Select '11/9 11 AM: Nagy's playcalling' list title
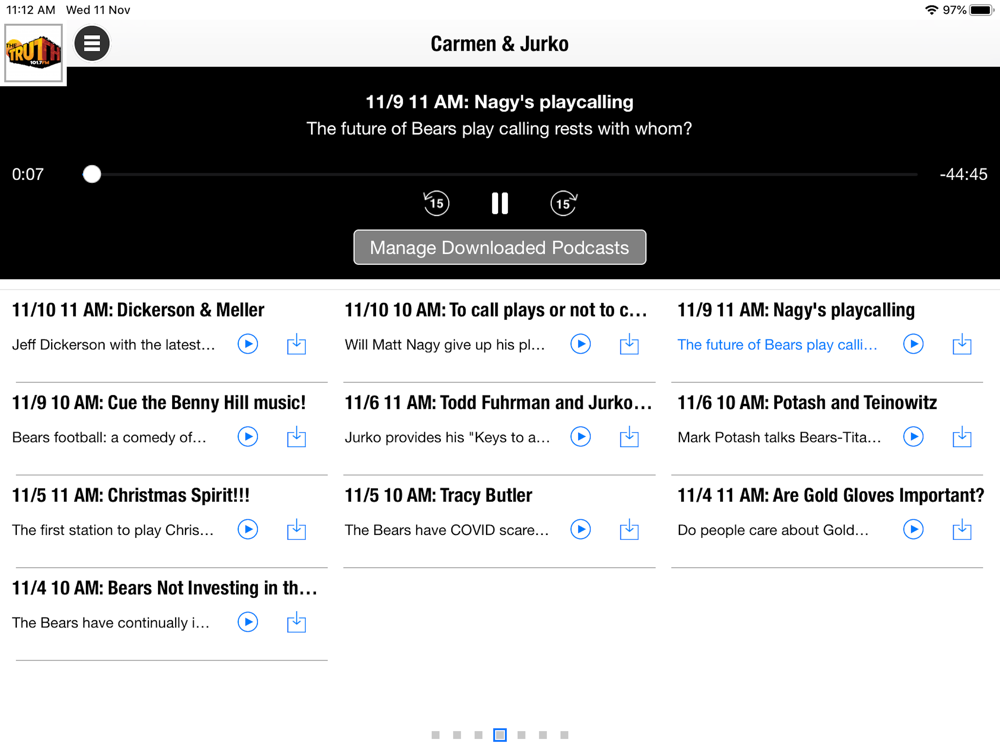The width and height of the screenshot is (1000, 750). point(796,310)
